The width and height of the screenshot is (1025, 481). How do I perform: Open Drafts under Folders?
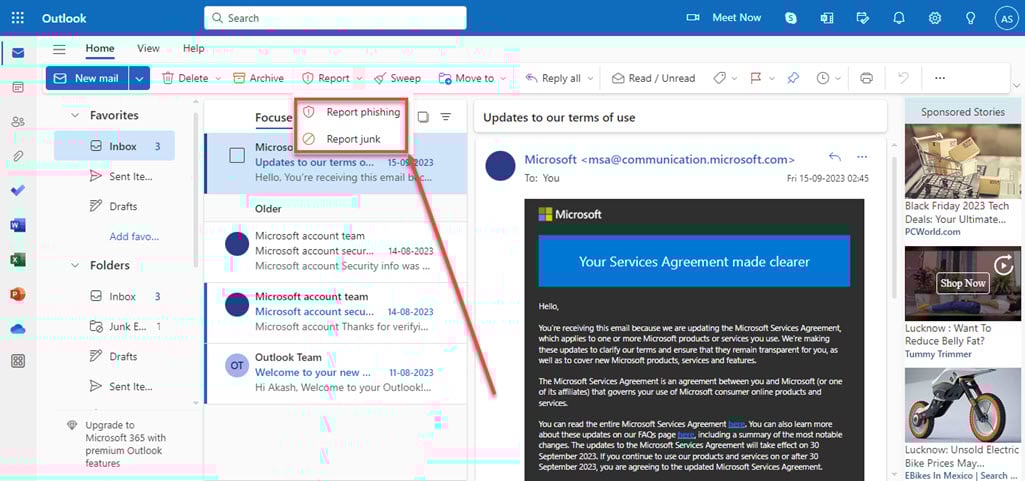[114, 356]
